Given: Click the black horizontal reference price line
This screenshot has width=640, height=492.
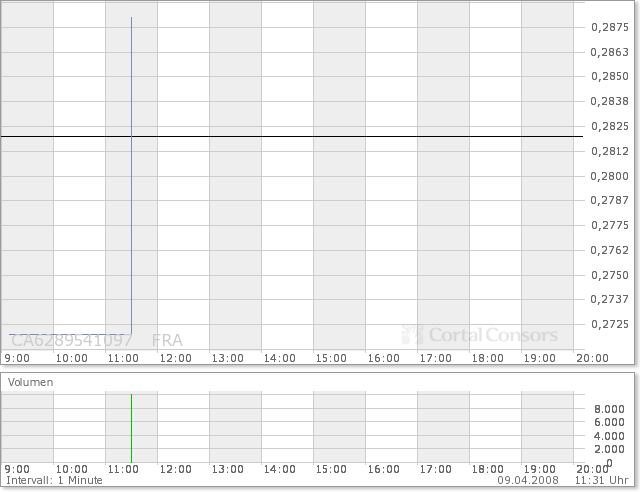Looking at the screenshot, I should coord(292,136).
